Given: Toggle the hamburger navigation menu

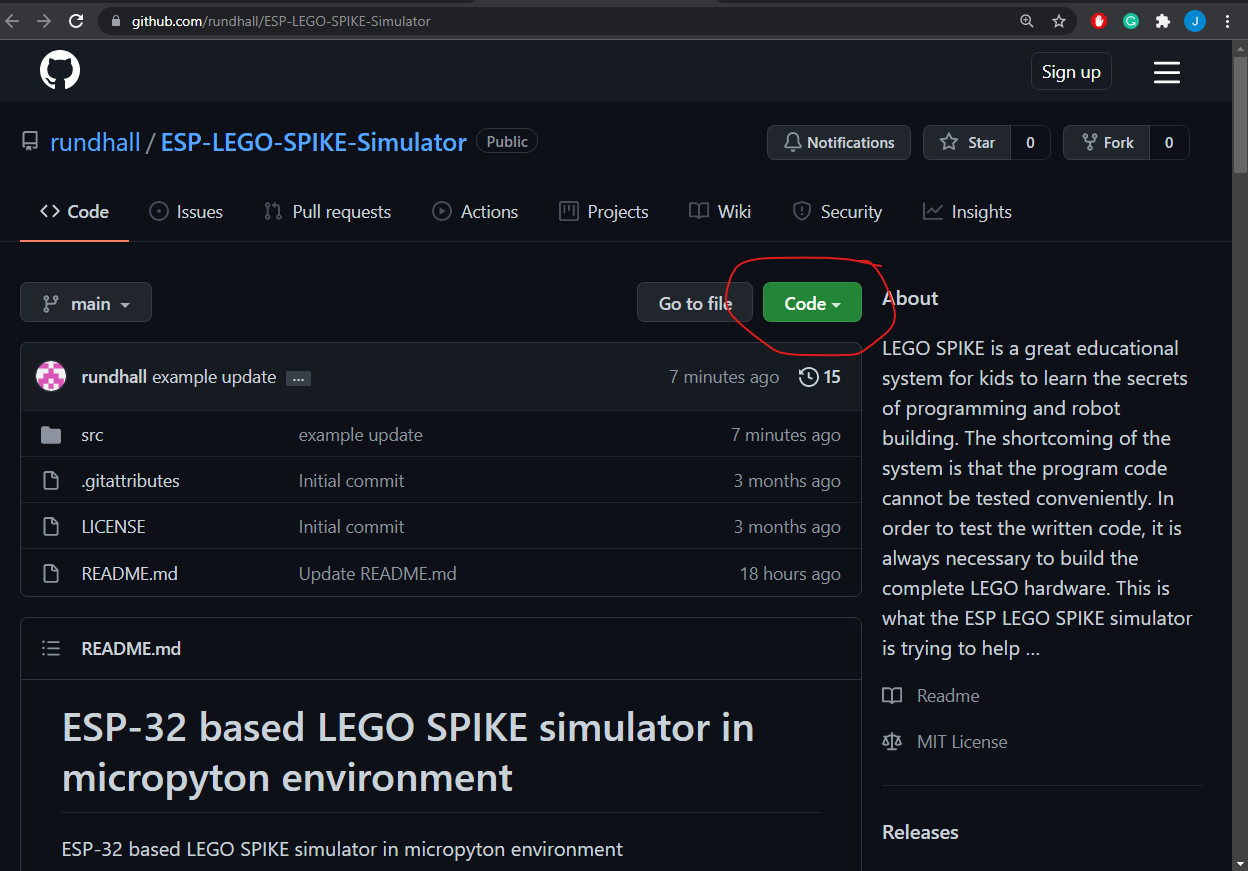Looking at the screenshot, I should [1166, 71].
